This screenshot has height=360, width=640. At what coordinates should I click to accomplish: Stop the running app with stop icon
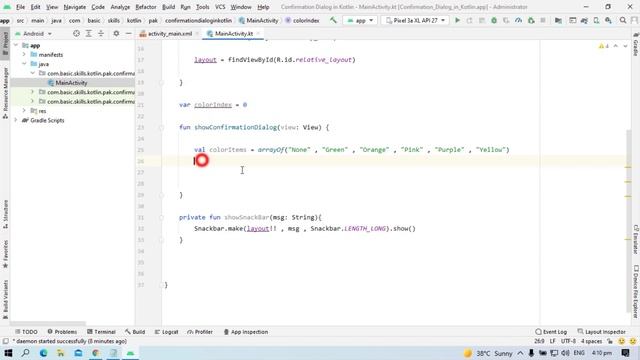(543, 20)
